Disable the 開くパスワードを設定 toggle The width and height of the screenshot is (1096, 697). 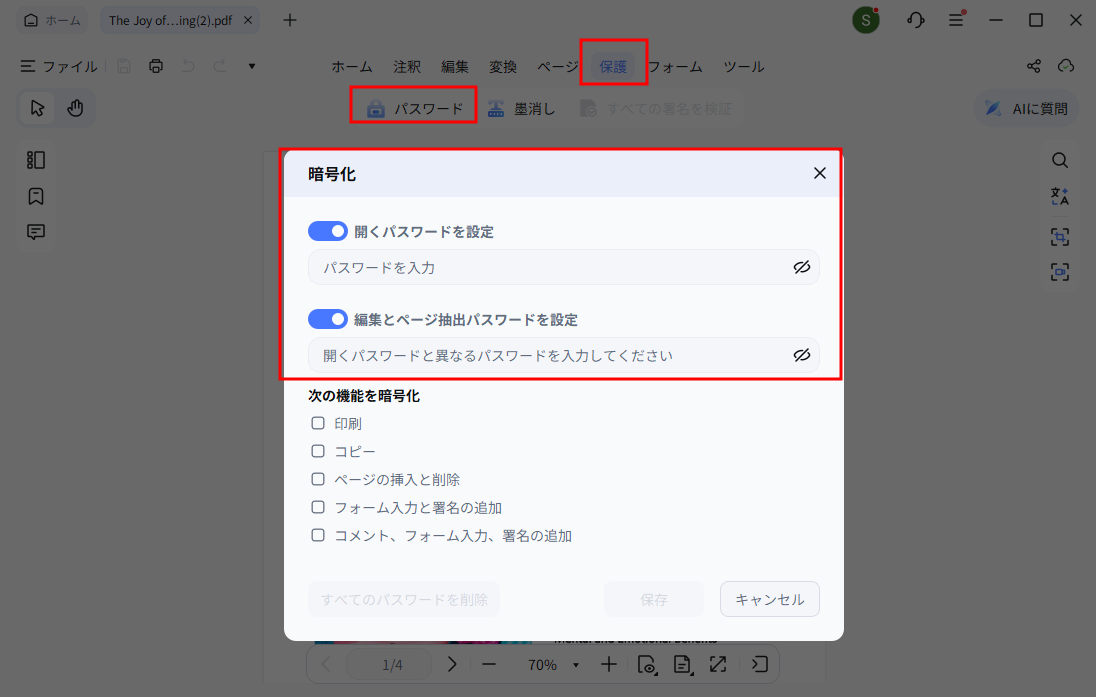(x=327, y=231)
